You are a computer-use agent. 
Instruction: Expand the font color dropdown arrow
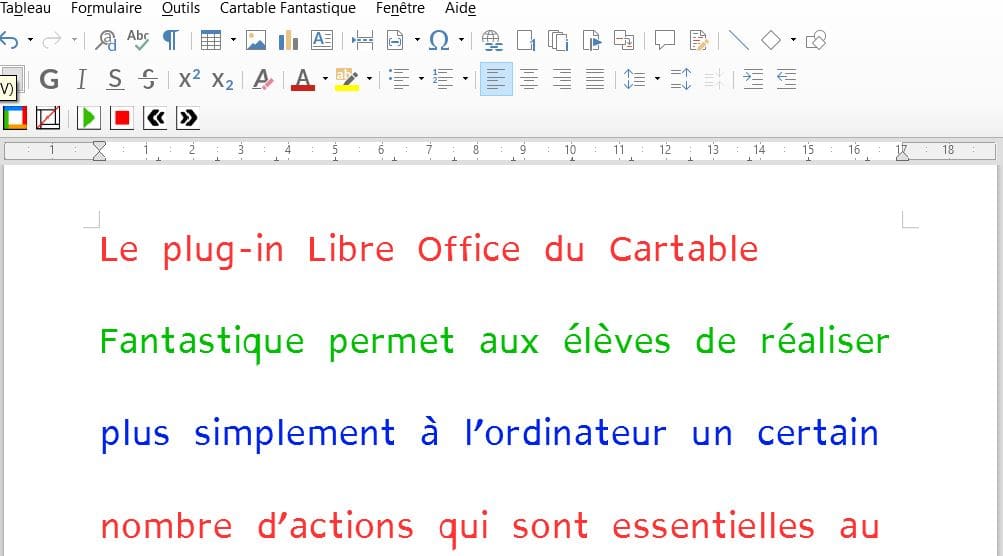(x=325, y=79)
